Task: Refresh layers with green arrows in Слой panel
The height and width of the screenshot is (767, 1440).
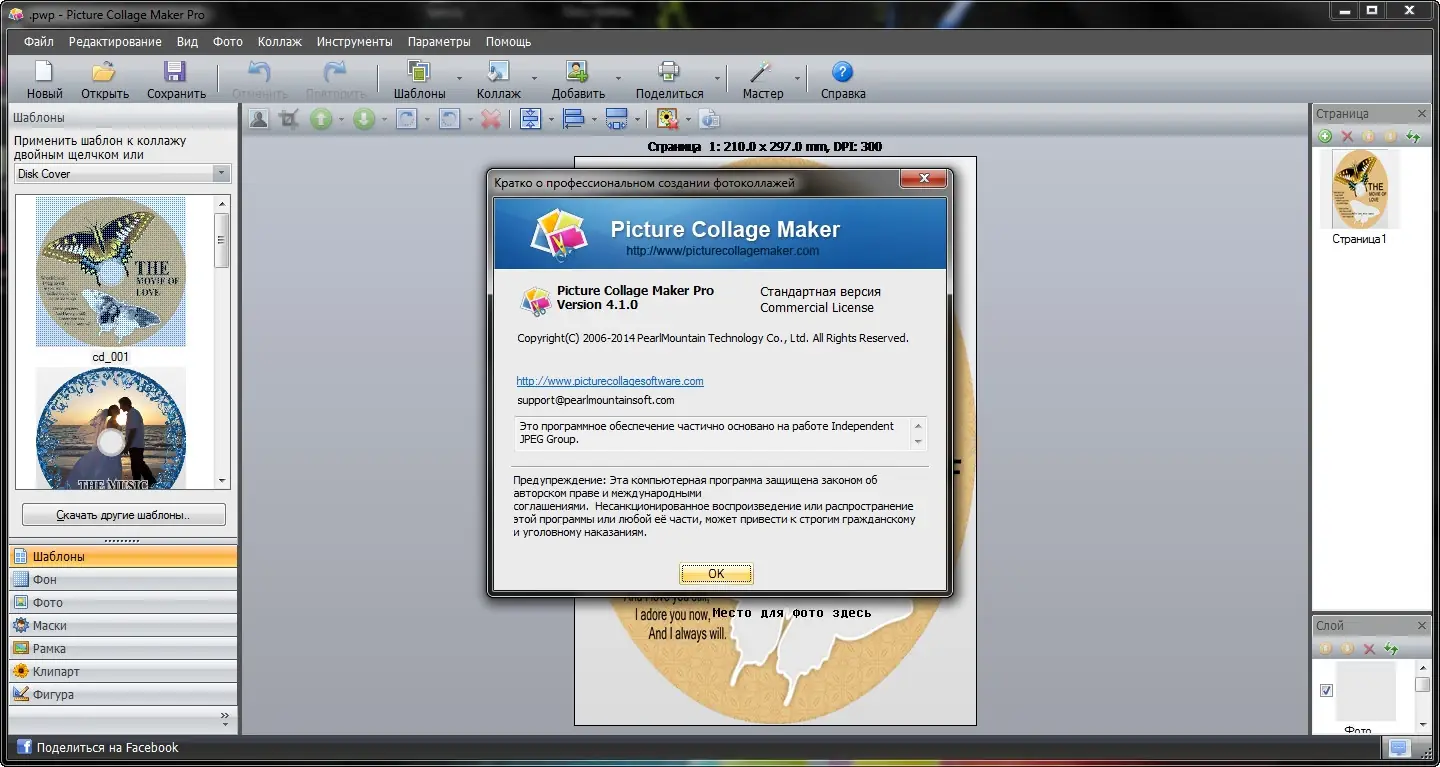Action: 1391,649
